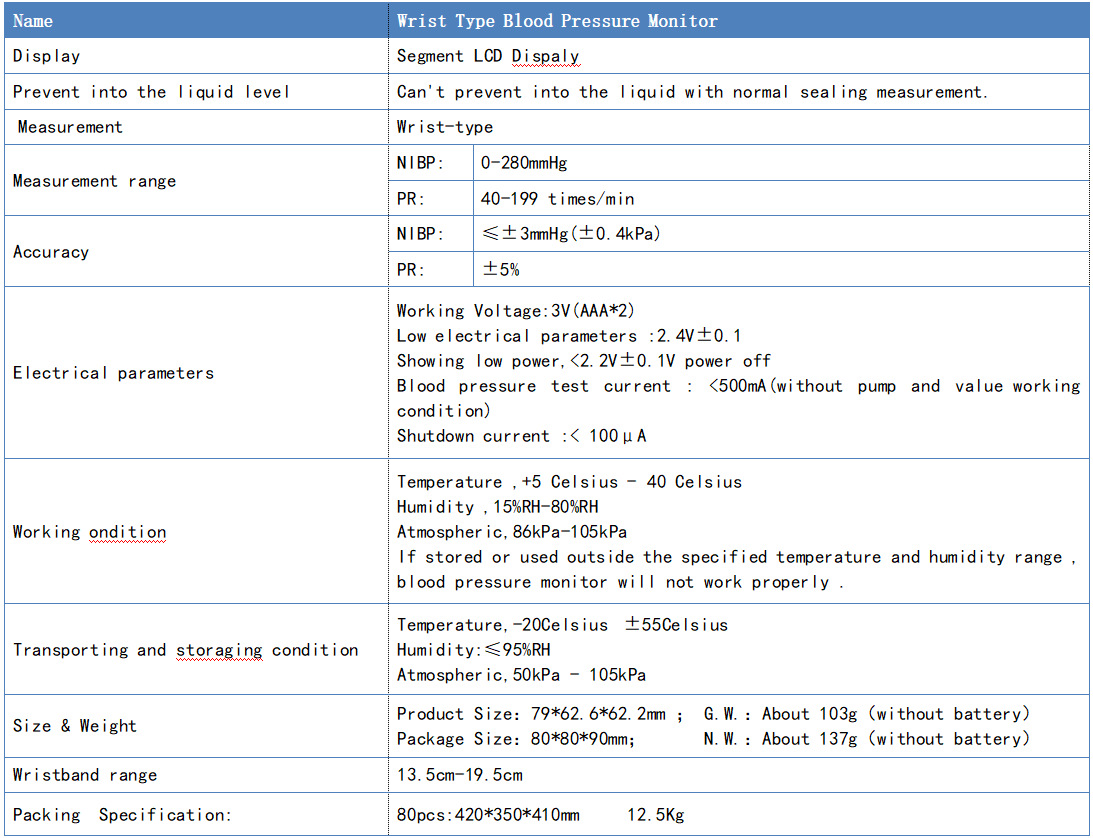Select the "±5%" PR accuracy cell
1093x838 pixels.
[x=500, y=270]
